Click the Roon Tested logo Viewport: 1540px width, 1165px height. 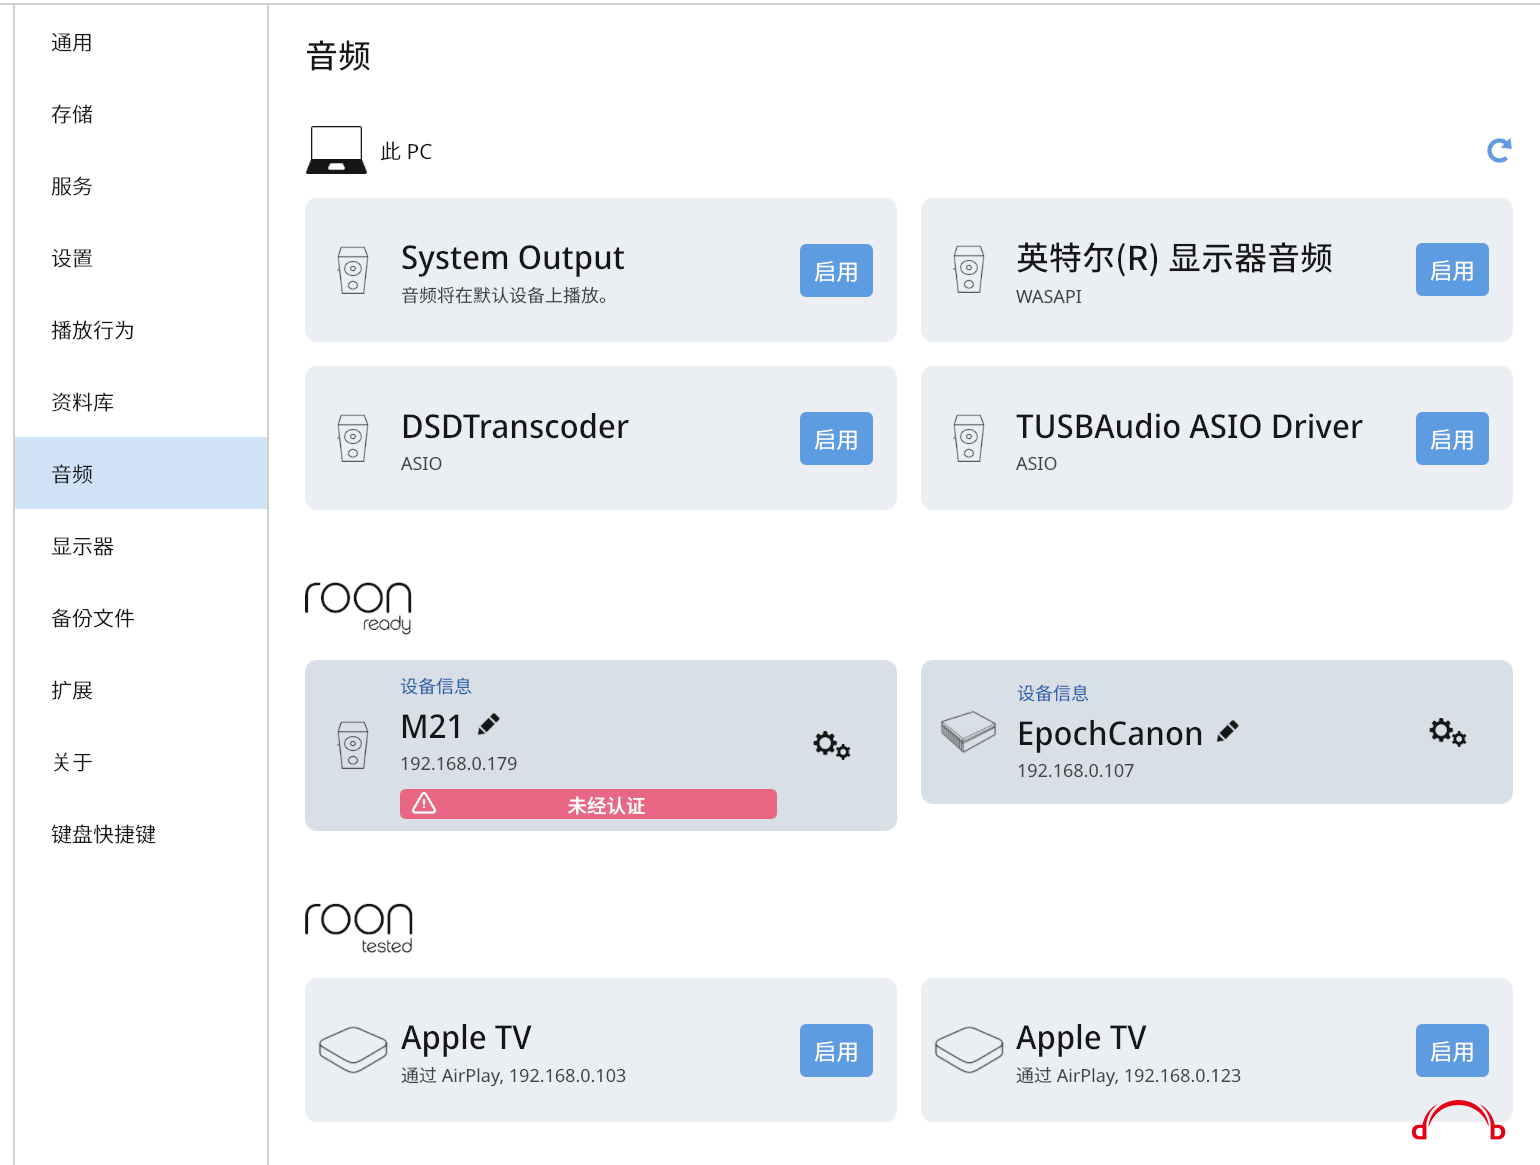[358, 928]
